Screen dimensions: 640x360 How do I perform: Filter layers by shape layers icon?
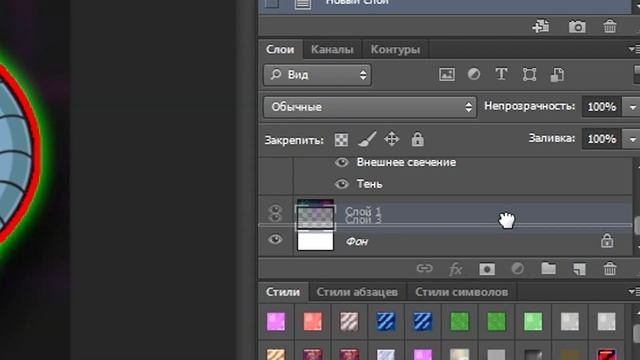coord(529,74)
